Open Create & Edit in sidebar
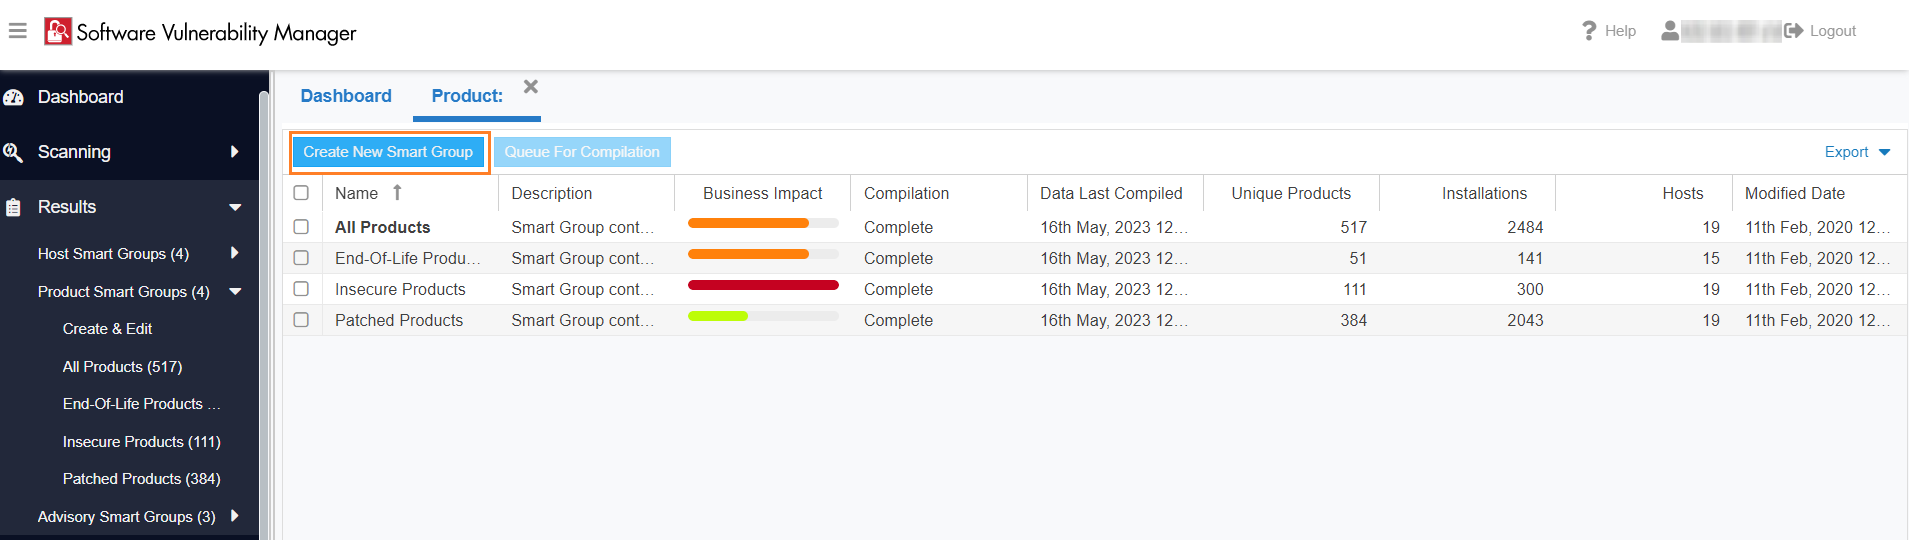1909x540 pixels. (x=107, y=329)
